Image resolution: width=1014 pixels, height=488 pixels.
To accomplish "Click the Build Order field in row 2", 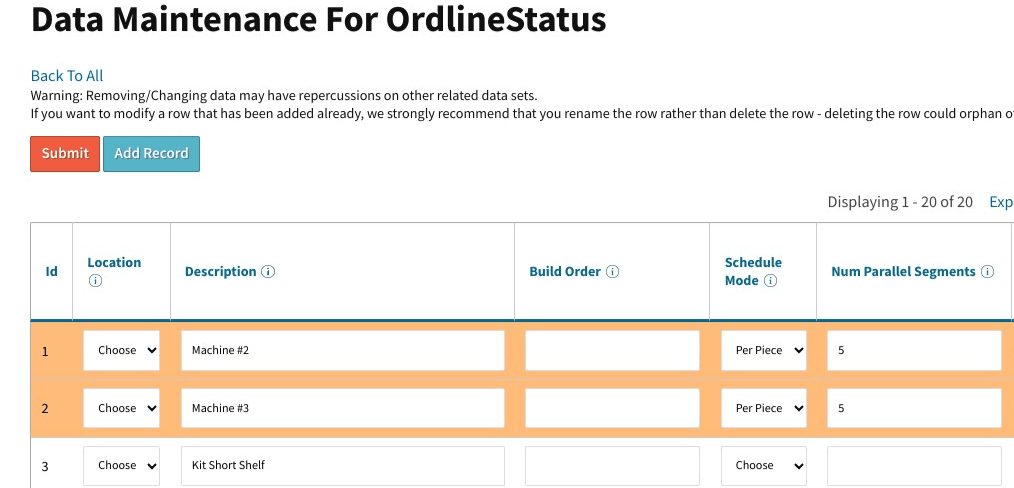I will 612,408.
